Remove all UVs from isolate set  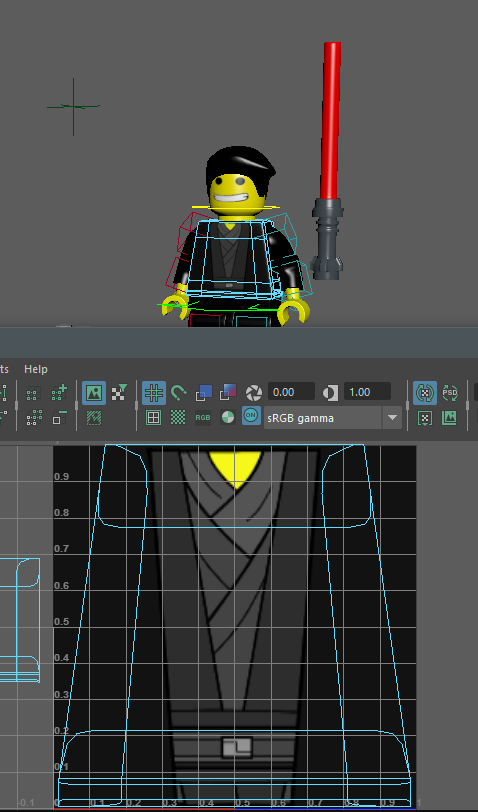(x=34, y=417)
